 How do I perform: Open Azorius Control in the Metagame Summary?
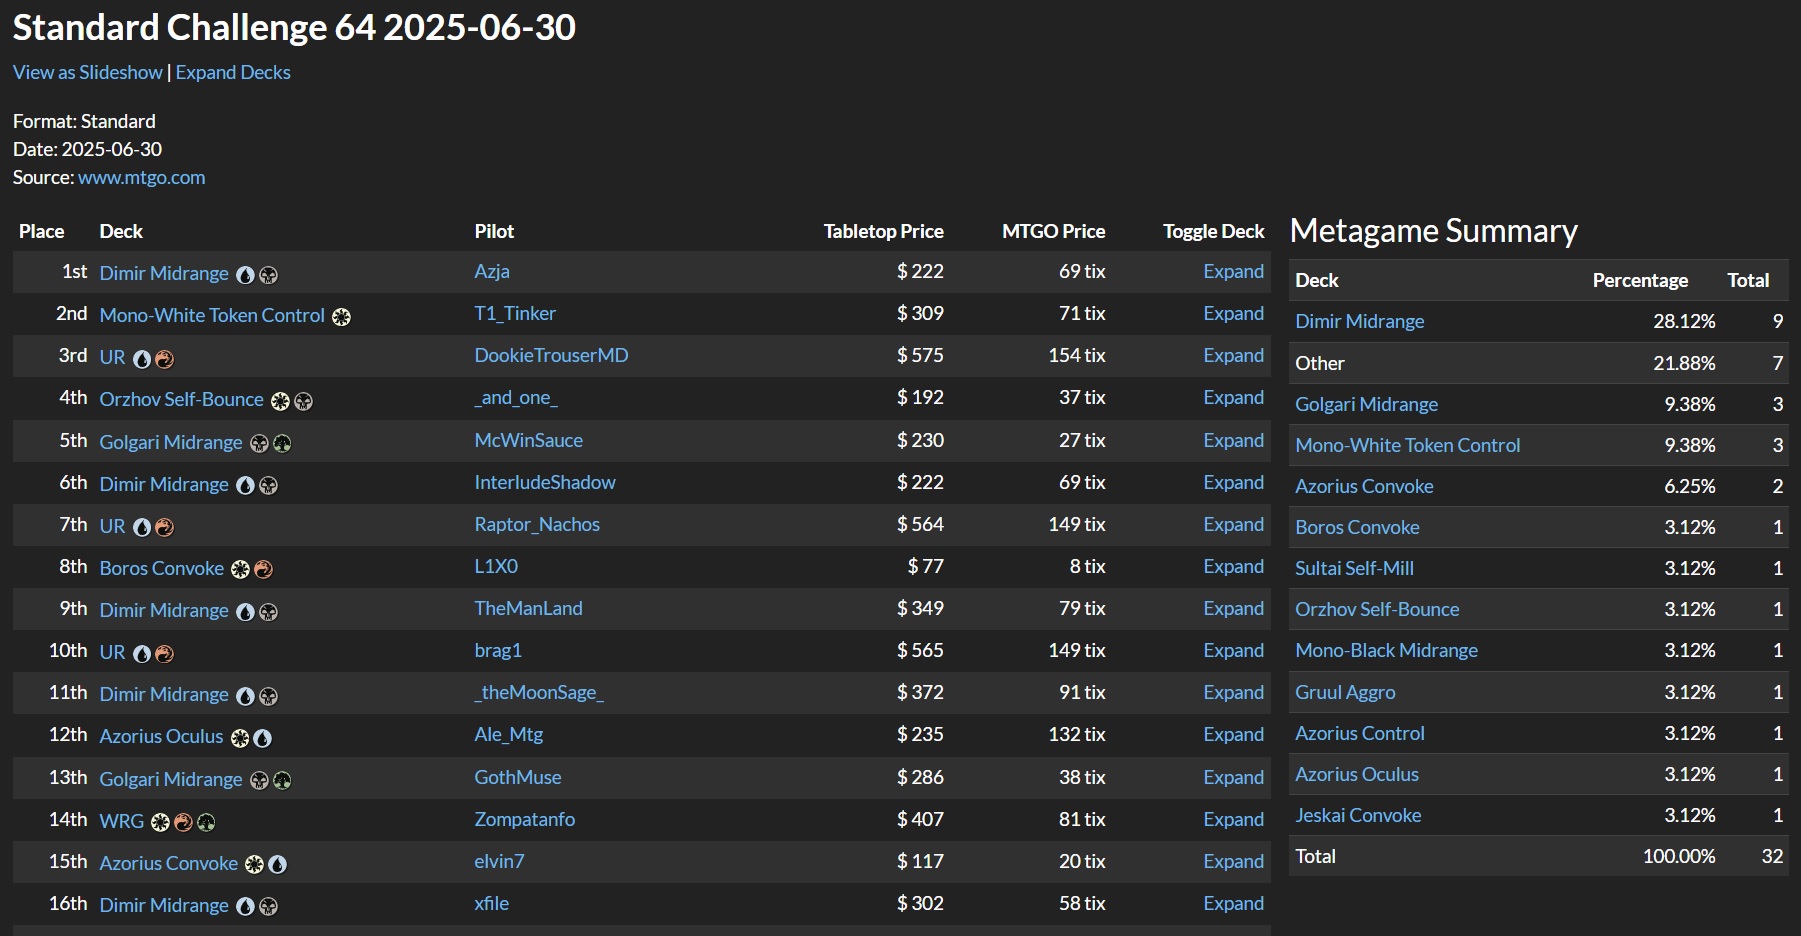(1359, 734)
